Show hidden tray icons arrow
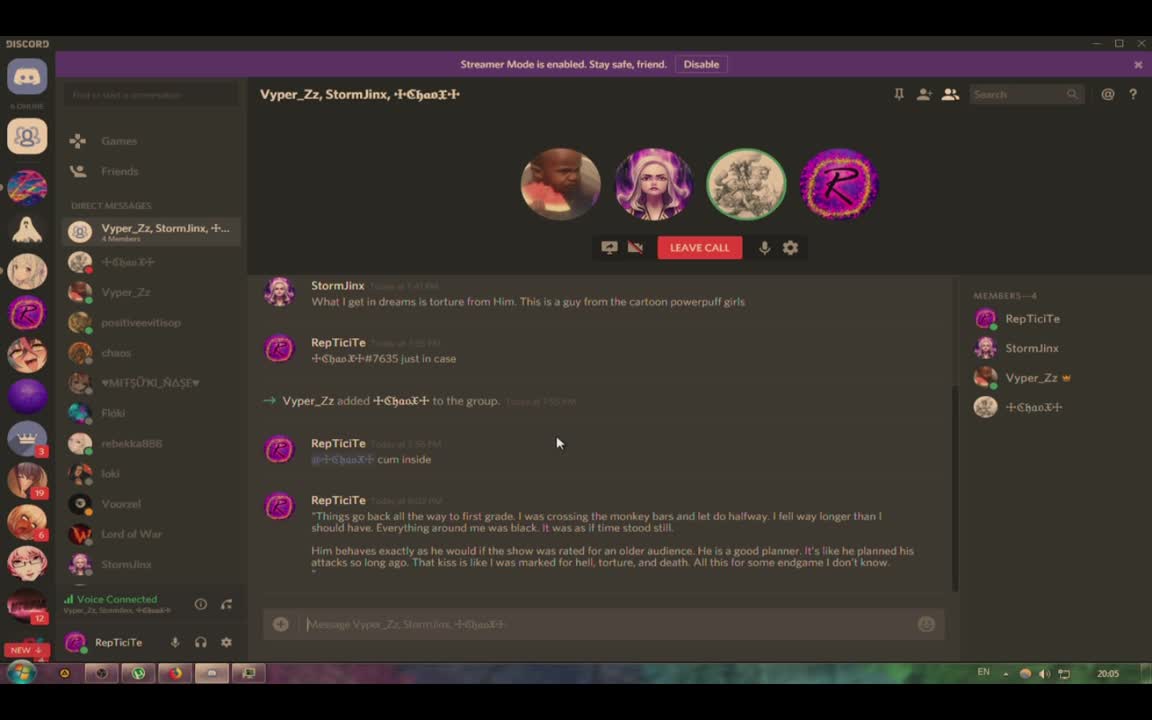Image resolution: width=1152 pixels, height=720 pixels. coord(1005,674)
